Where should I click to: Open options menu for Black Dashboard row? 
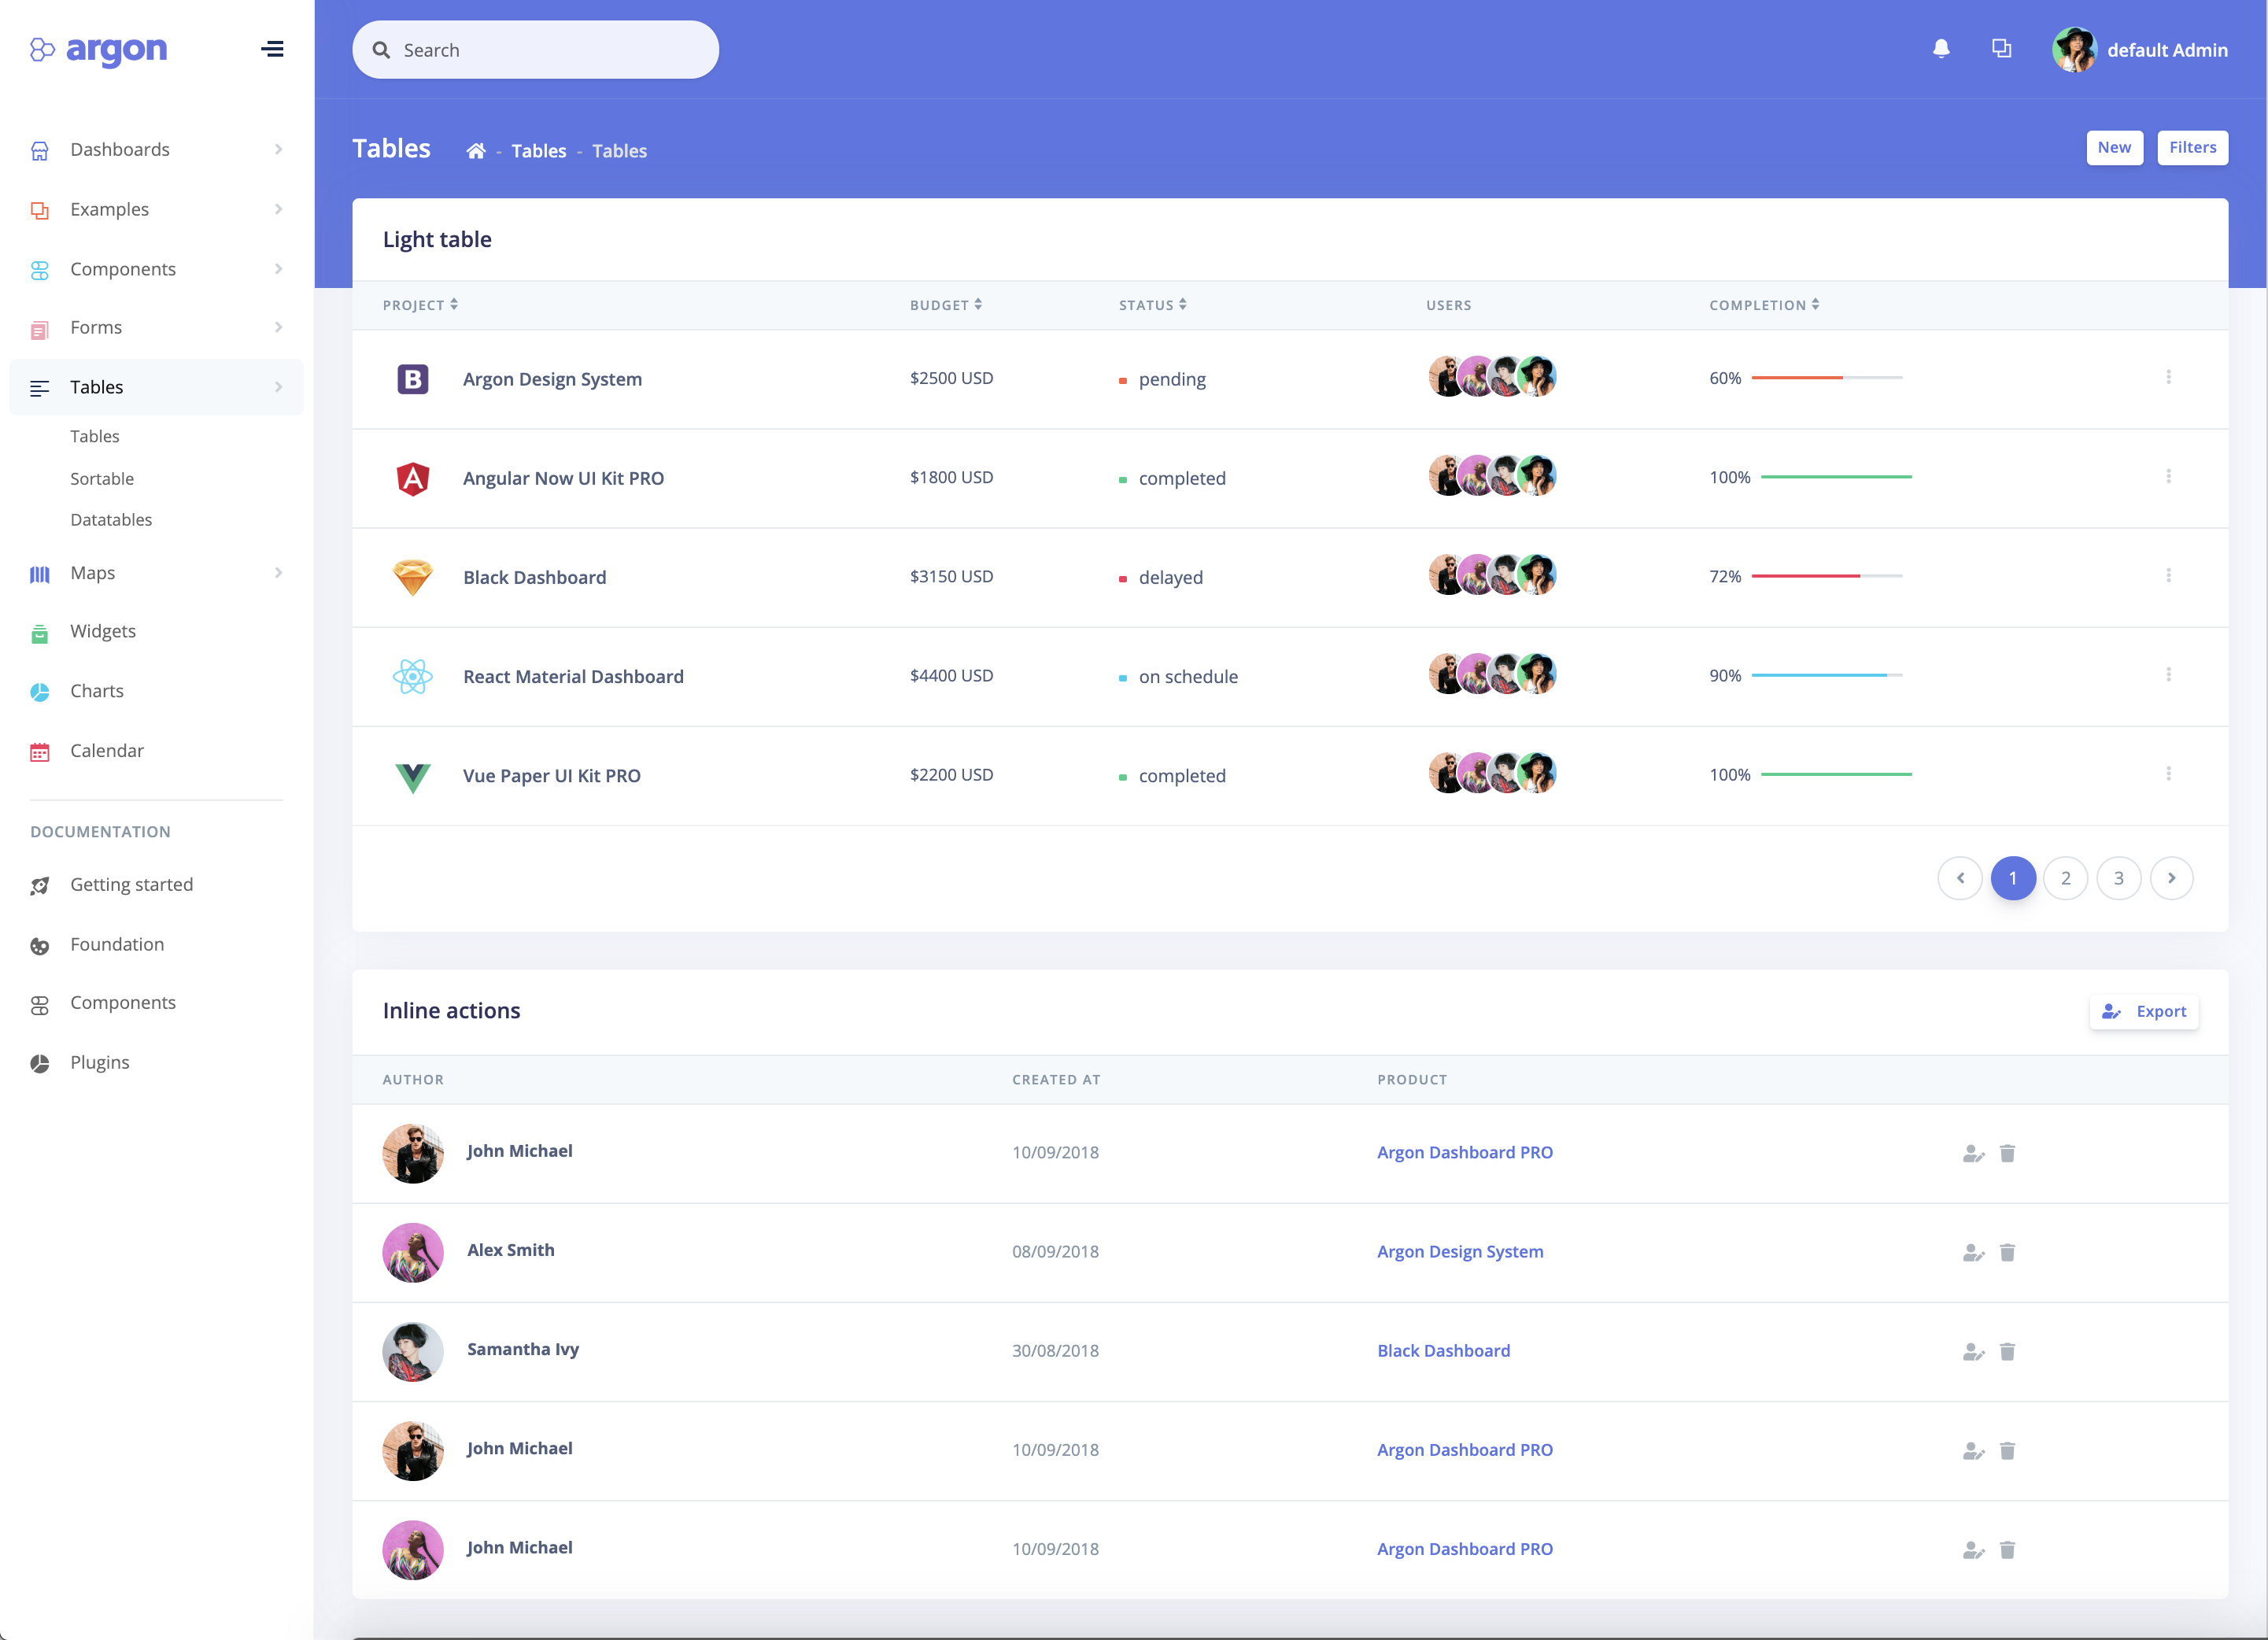point(2168,575)
